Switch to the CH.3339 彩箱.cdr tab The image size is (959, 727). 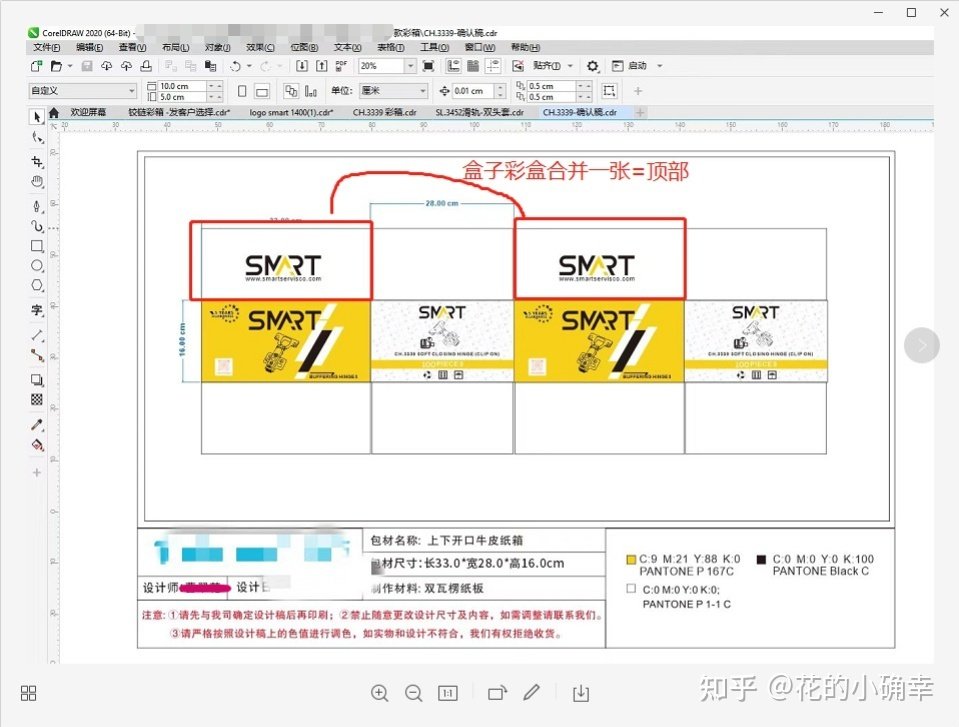(384, 113)
